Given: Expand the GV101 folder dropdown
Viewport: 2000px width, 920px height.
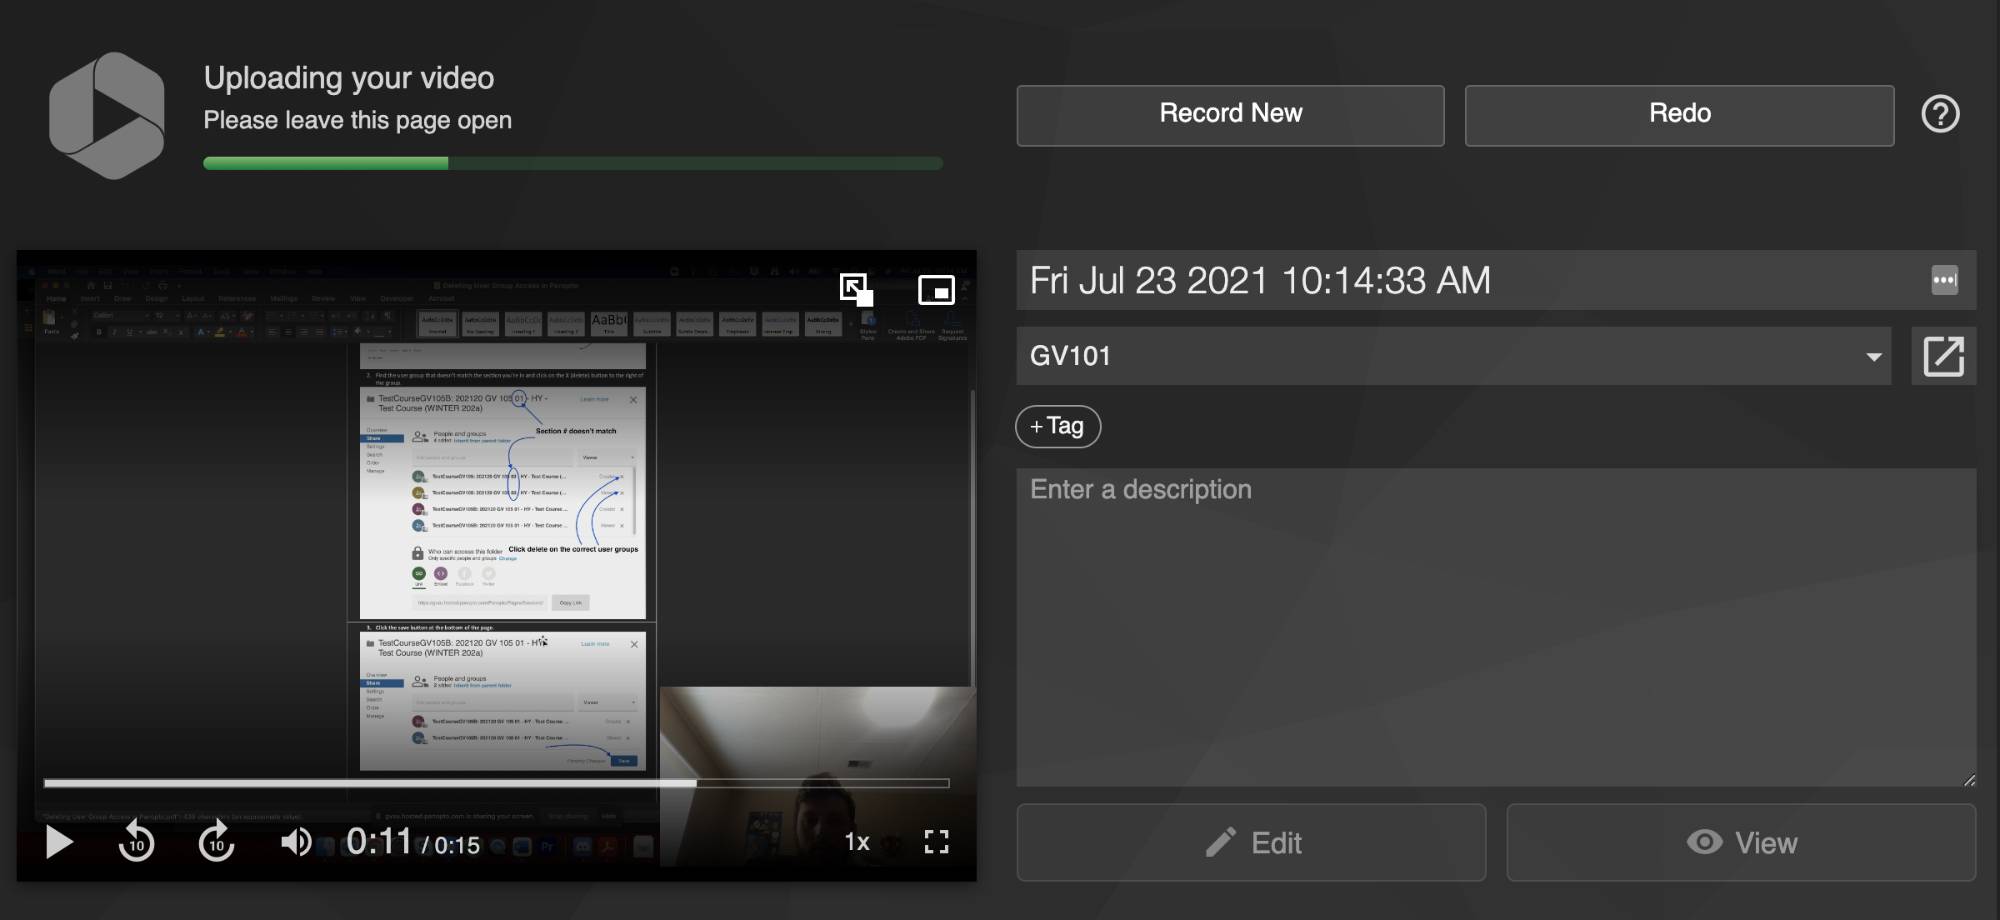Looking at the screenshot, I should pyautogui.click(x=1873, y=357).
